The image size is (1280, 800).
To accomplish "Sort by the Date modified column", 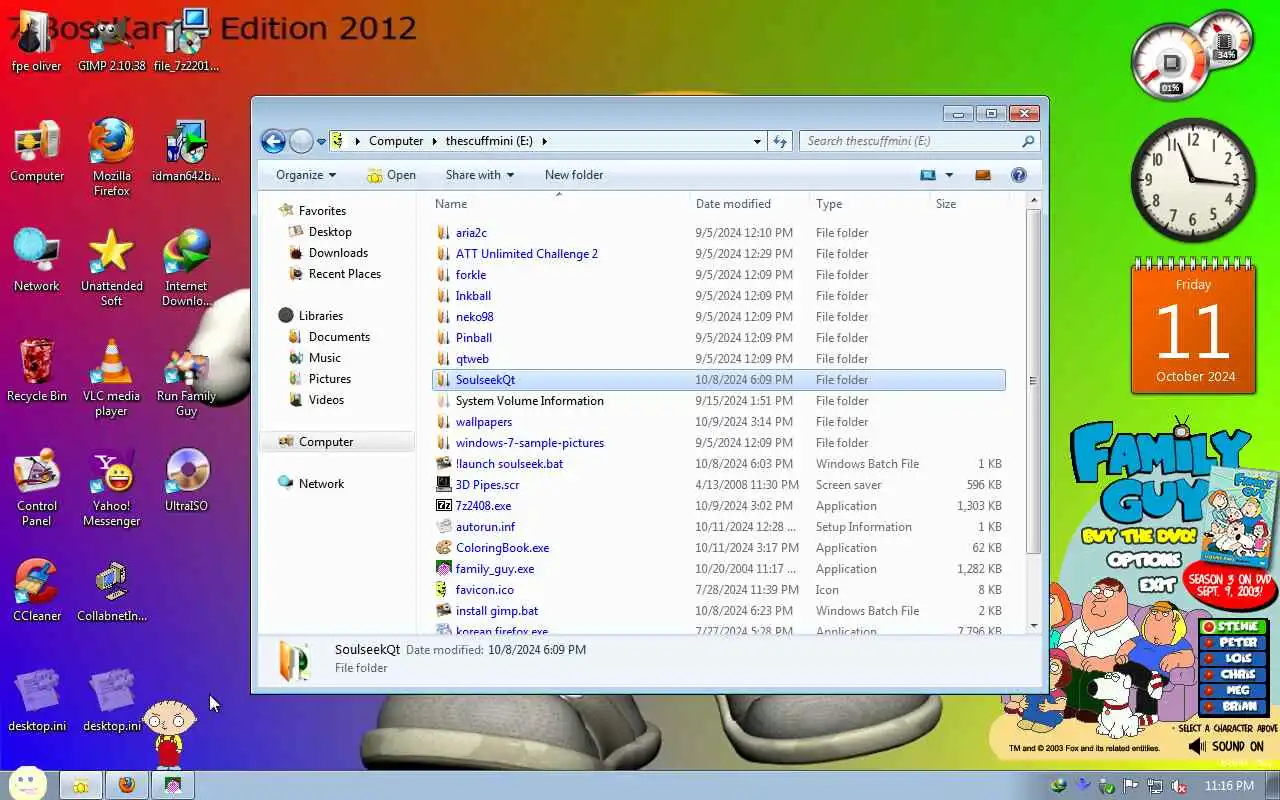I will (749, 204).
